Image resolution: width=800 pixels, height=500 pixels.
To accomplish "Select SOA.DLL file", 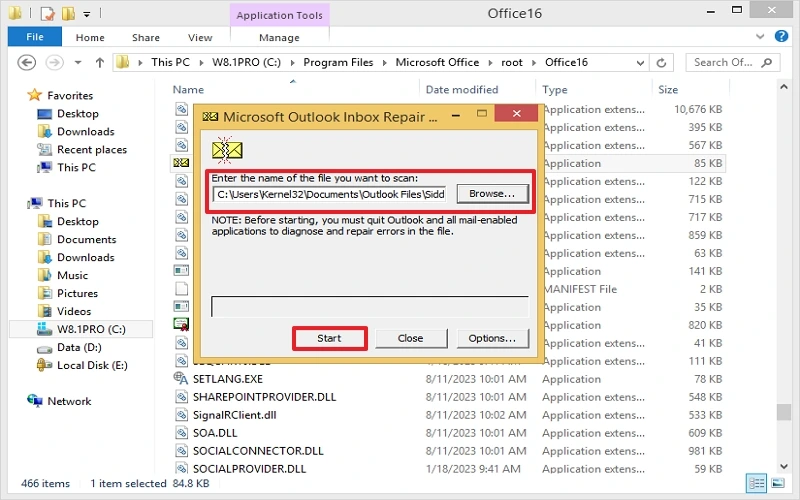I will point(215,433).
